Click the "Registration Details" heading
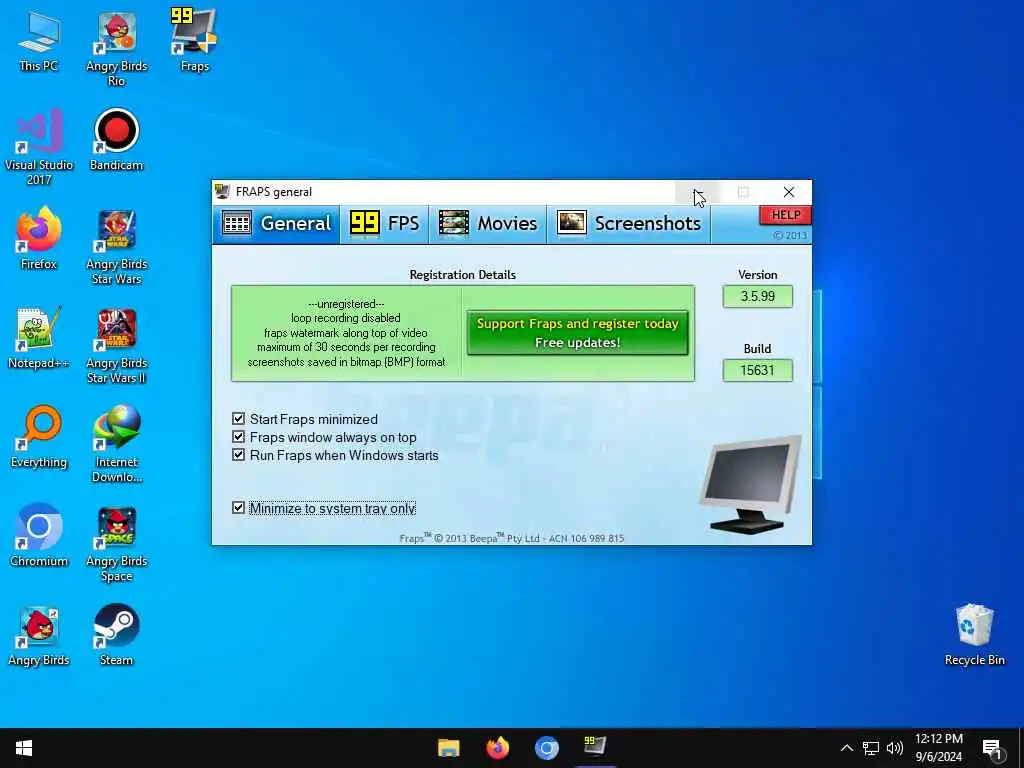This screenshot has height=768, width=1024. 462,275
